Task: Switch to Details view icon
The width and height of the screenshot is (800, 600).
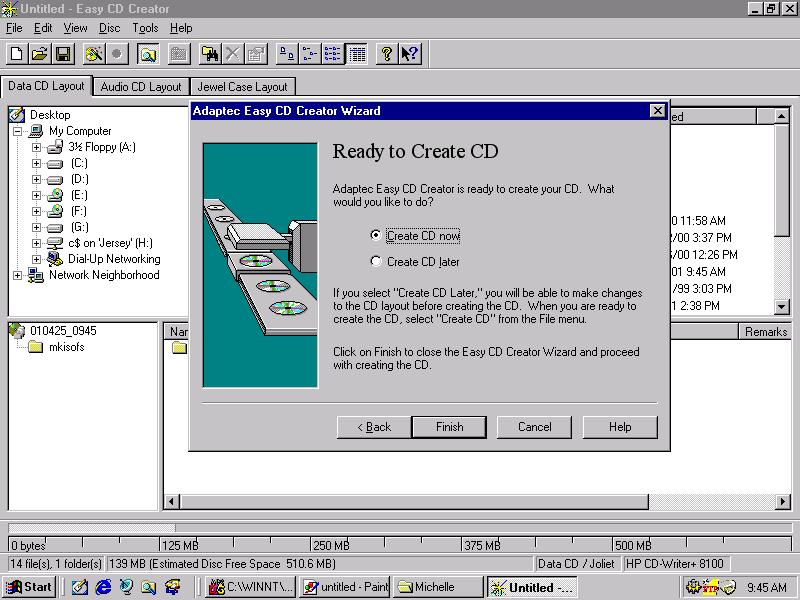Action: coord(357,54)
